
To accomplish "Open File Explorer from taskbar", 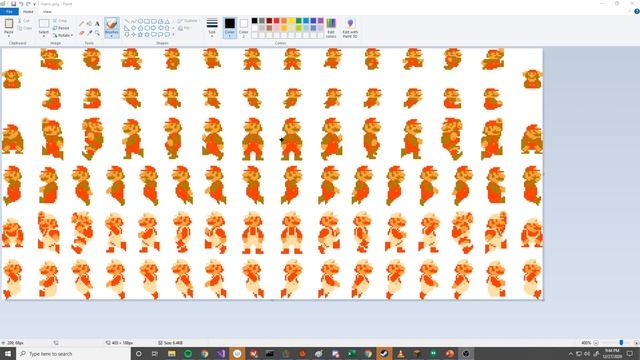I will pos(171,353).
